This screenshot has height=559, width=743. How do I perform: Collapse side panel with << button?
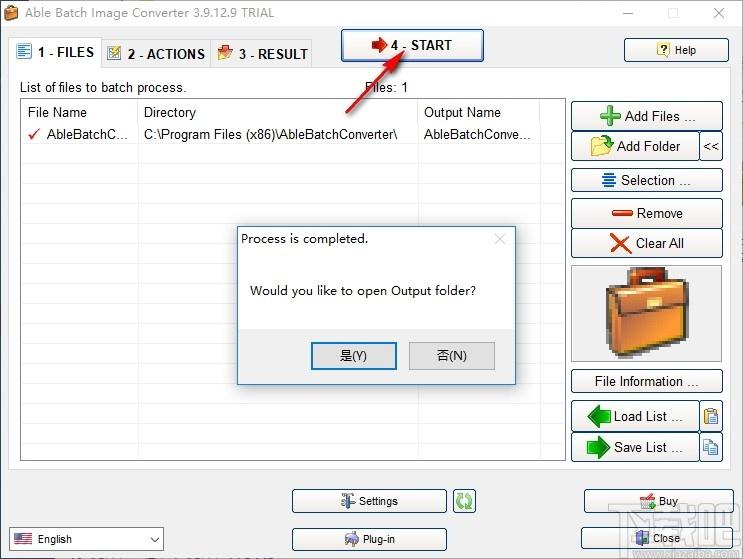tap(711, 146)
